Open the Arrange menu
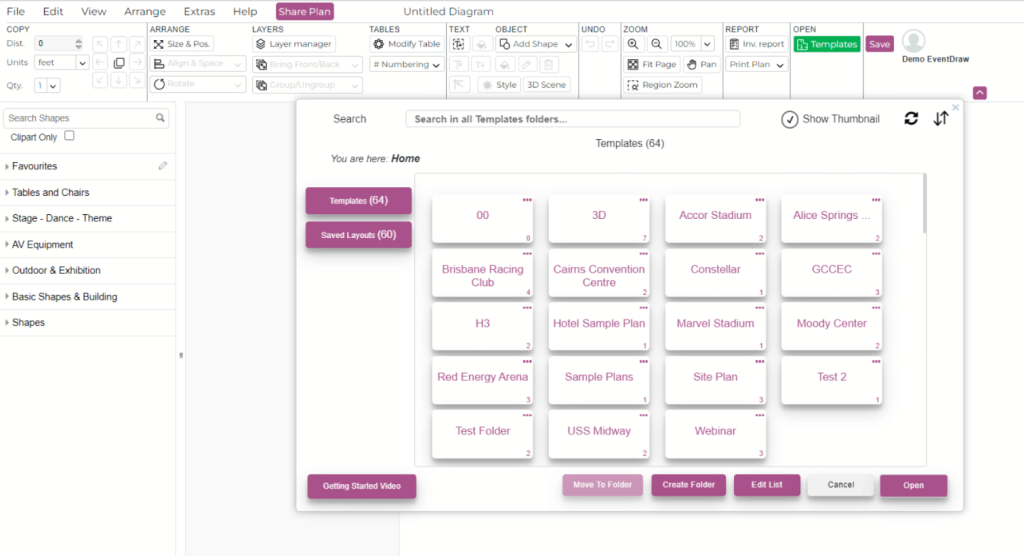 pos(144,11)
